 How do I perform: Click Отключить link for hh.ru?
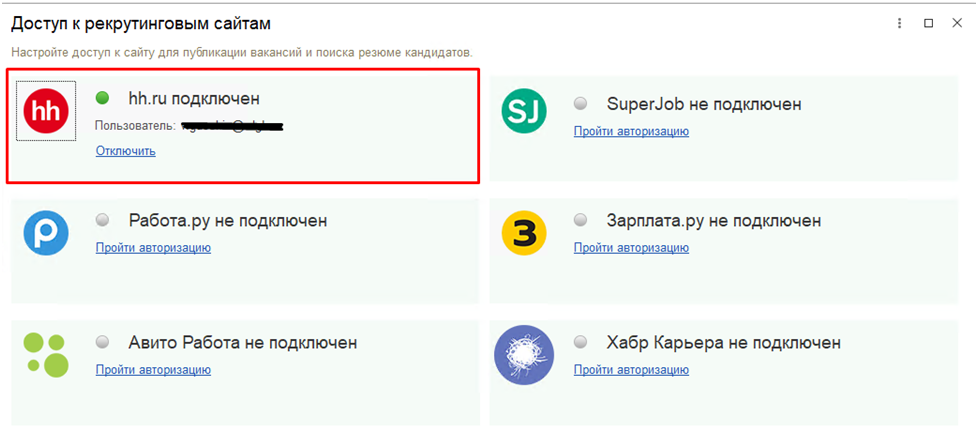pyautogui.click(x=125, y=151)
